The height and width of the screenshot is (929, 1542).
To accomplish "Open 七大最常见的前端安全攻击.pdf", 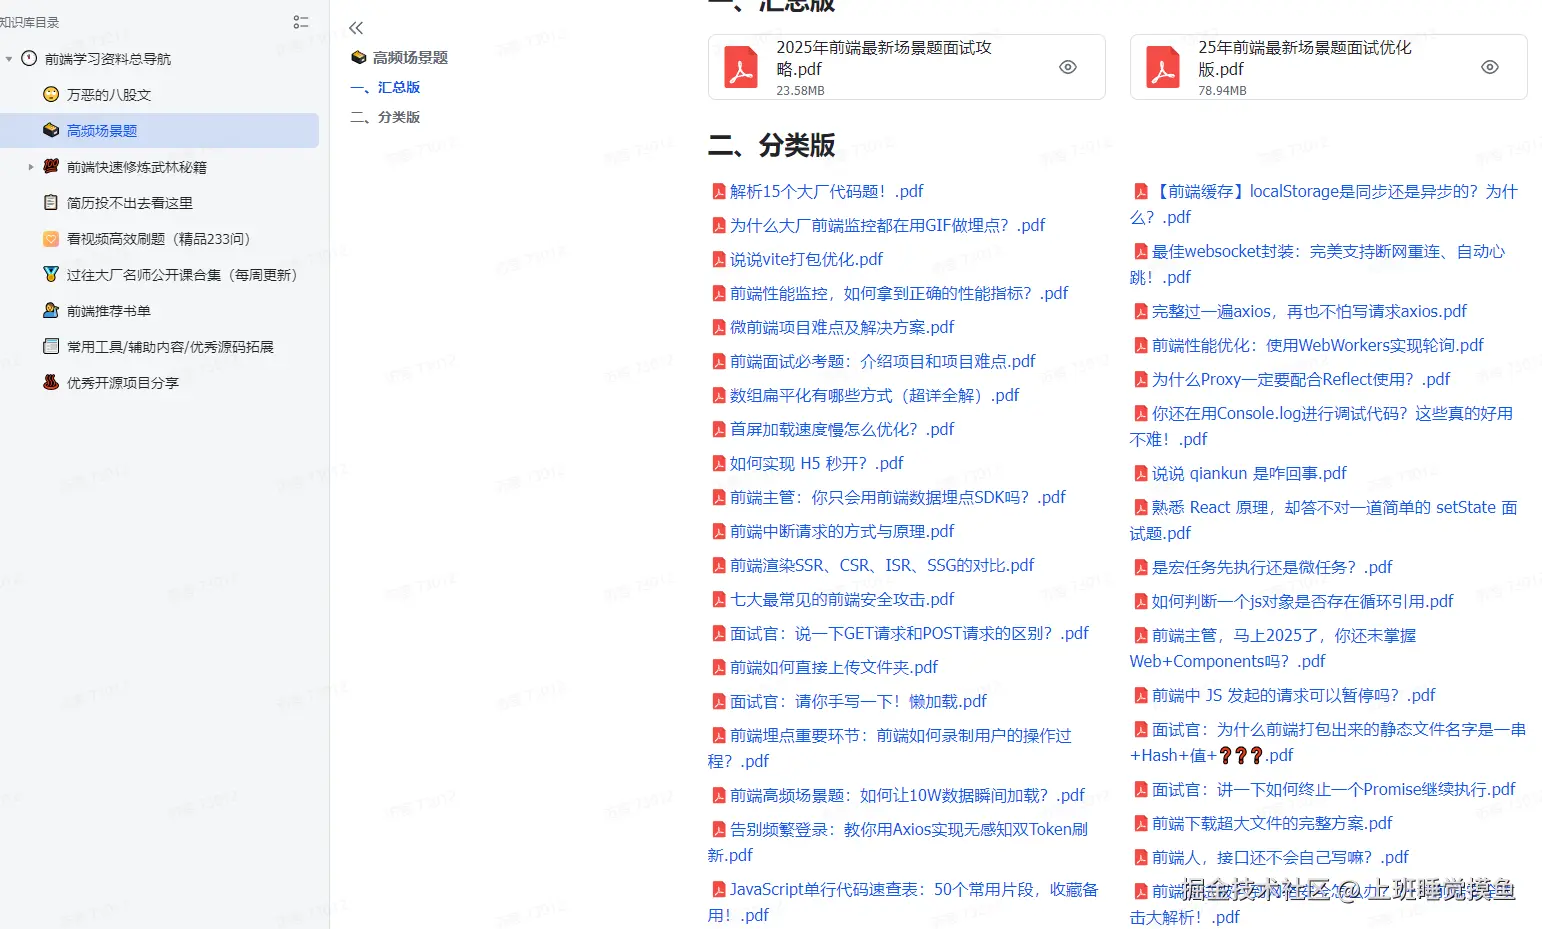I will [842, 599].
